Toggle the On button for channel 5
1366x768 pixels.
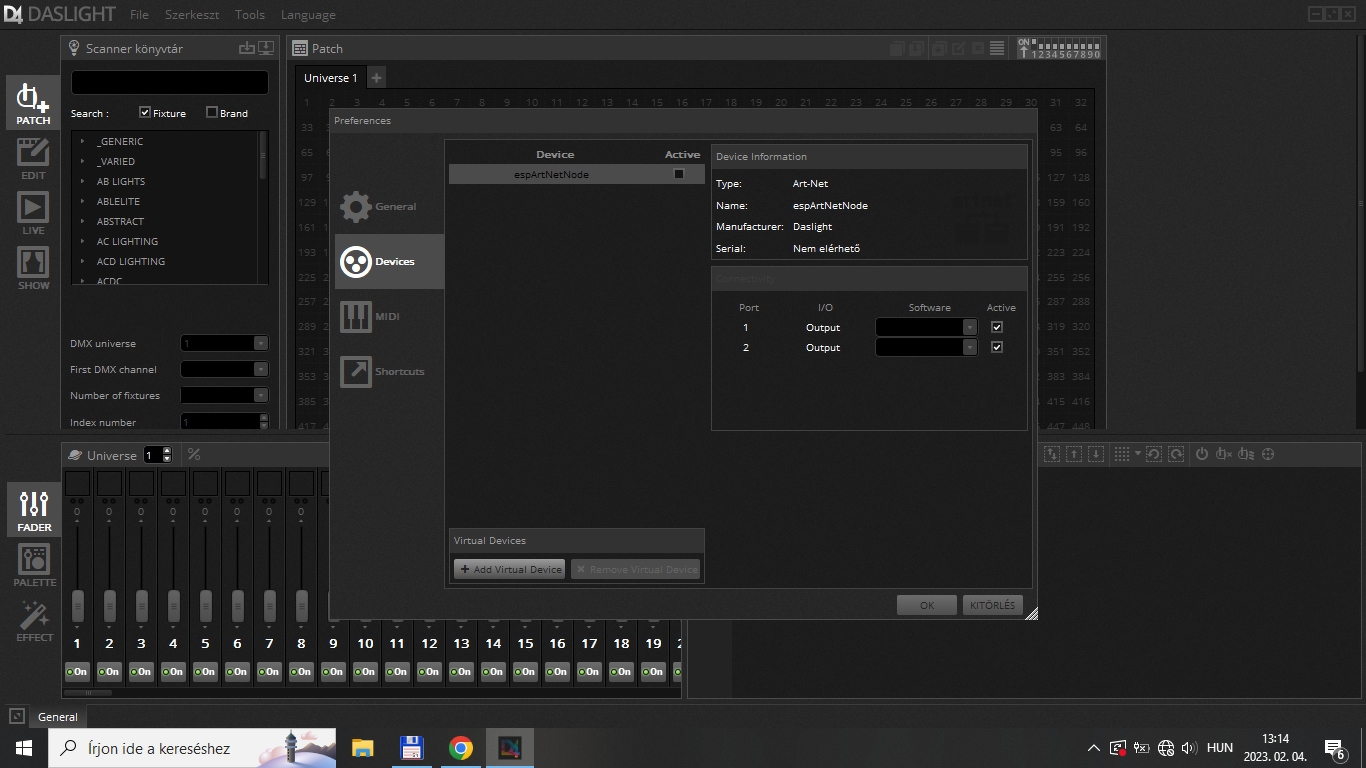click(x=205, y=672)
